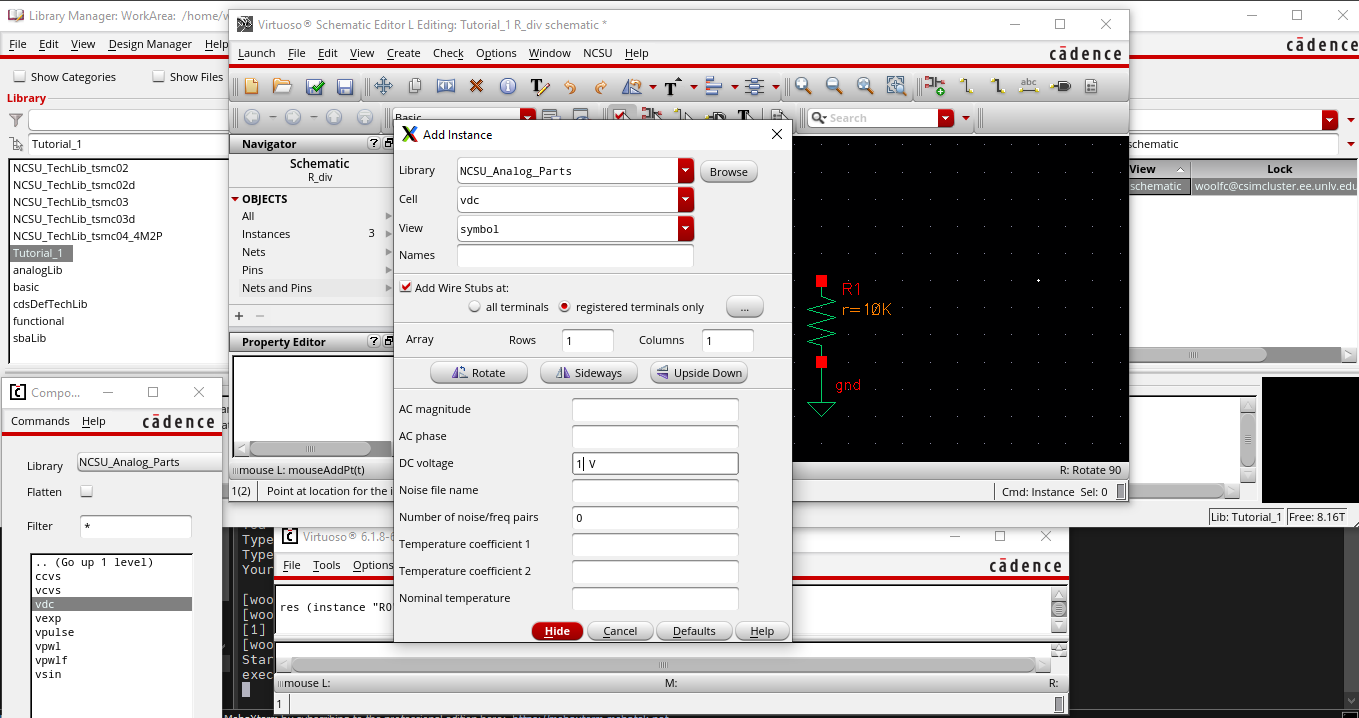Click the Copy tool icon
This screenshot has width=1359, height=718.
point(415,87)
